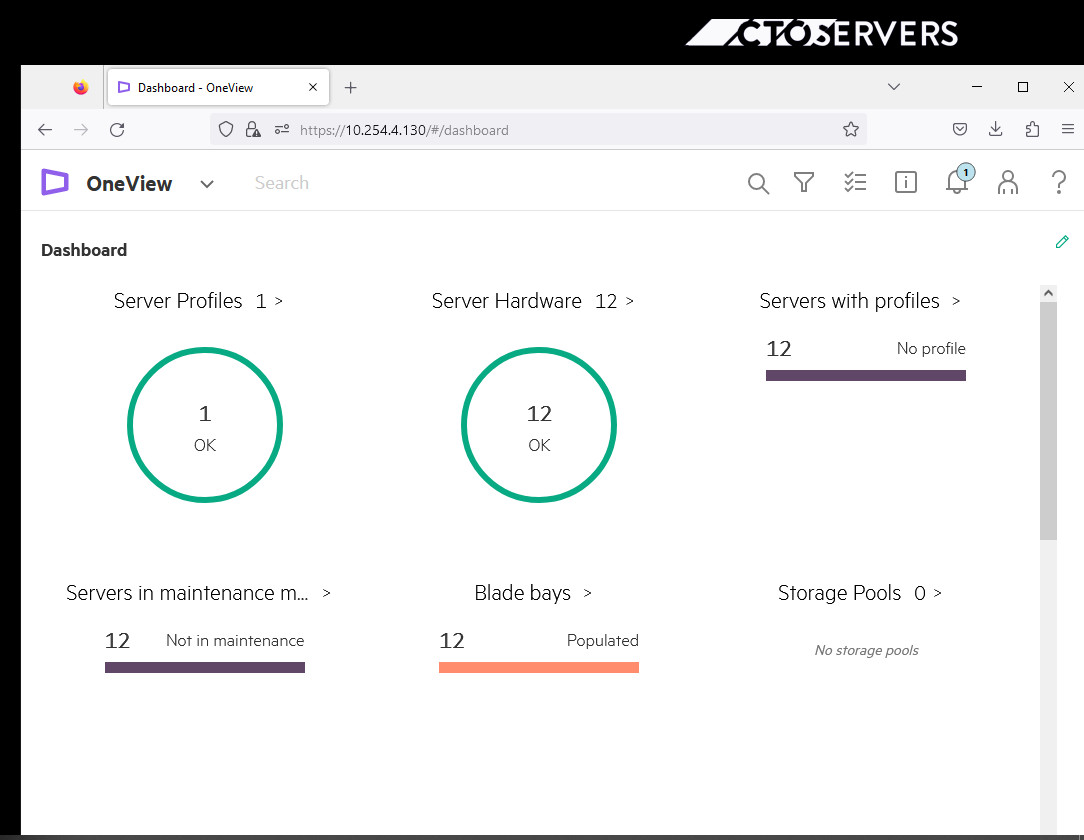The width and height of the screenshot is (1084, 840).
Task: Click the No profile purple bar
Action: point(866,375)
